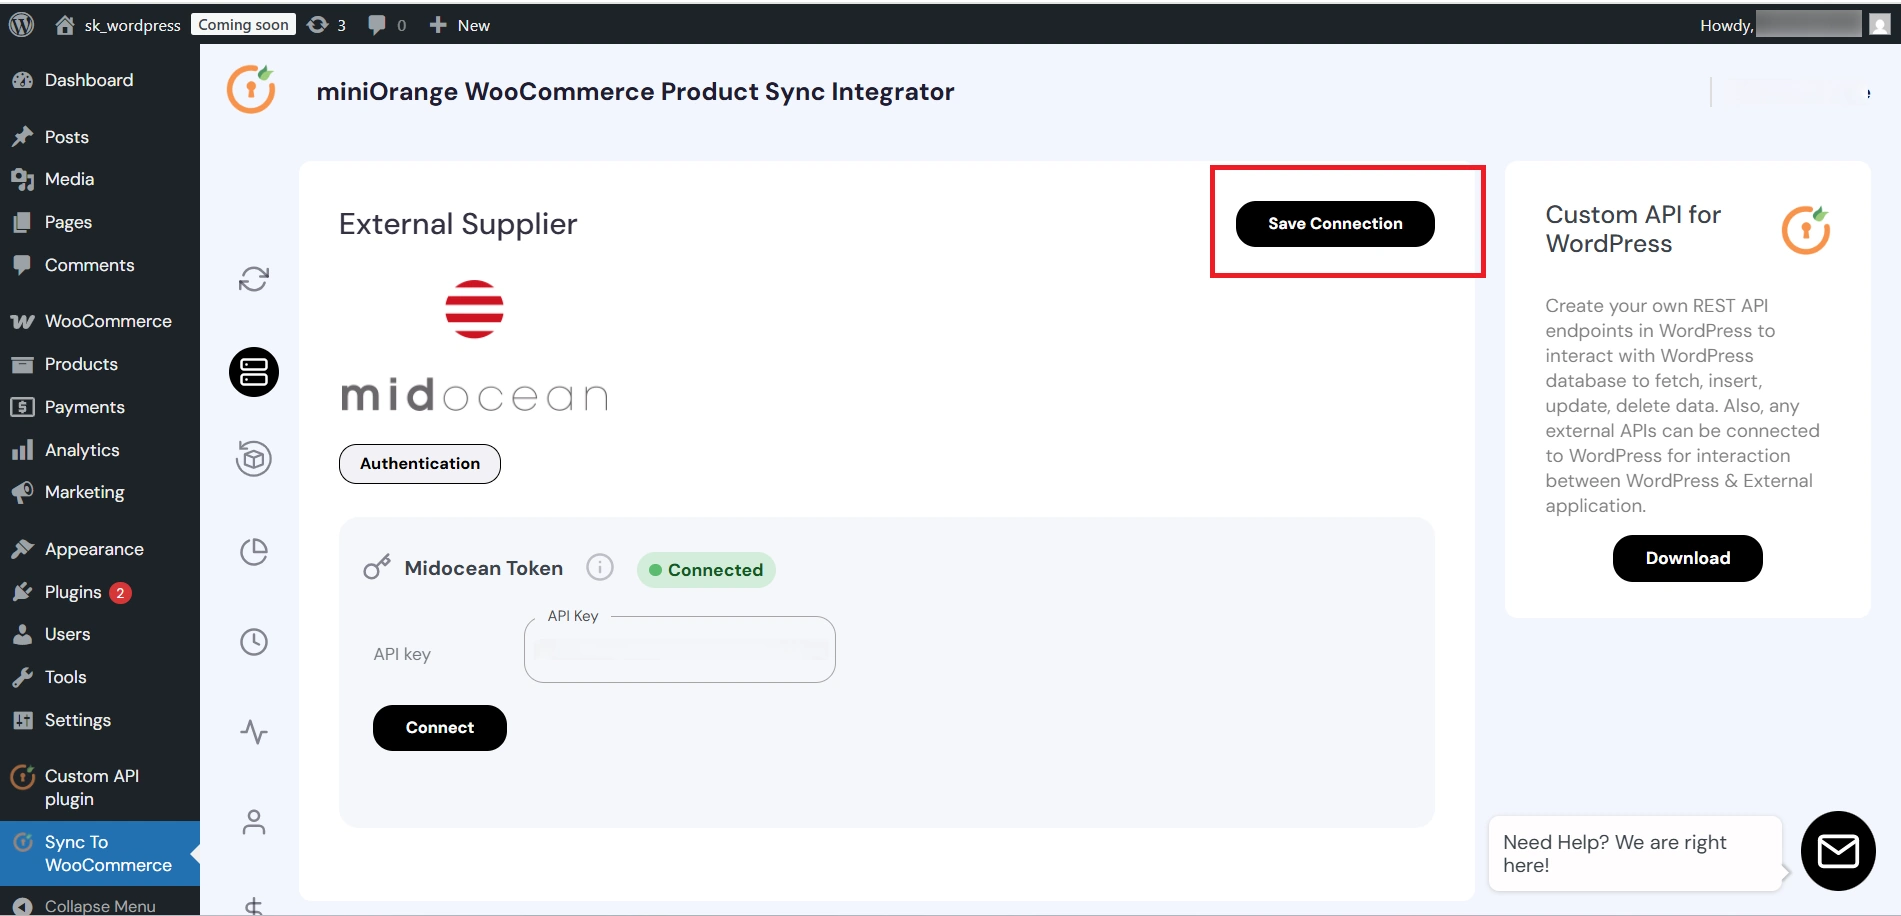Click Save Connection button
The width and height of the screenshot is (1901, 916).
pos(1335,224)
